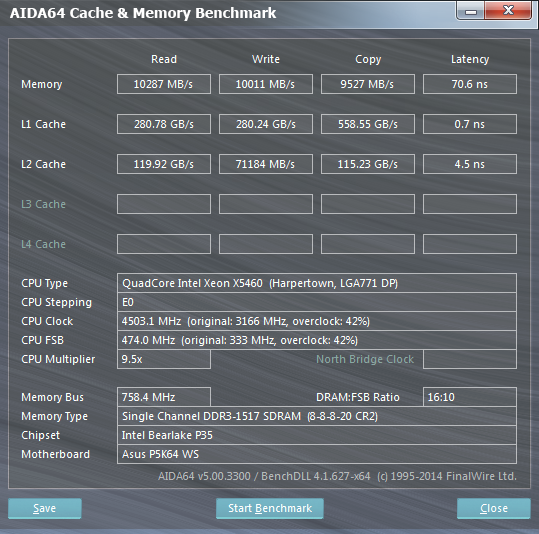Click the Close button at bottom
539x534 pixels.
point(494,508)
